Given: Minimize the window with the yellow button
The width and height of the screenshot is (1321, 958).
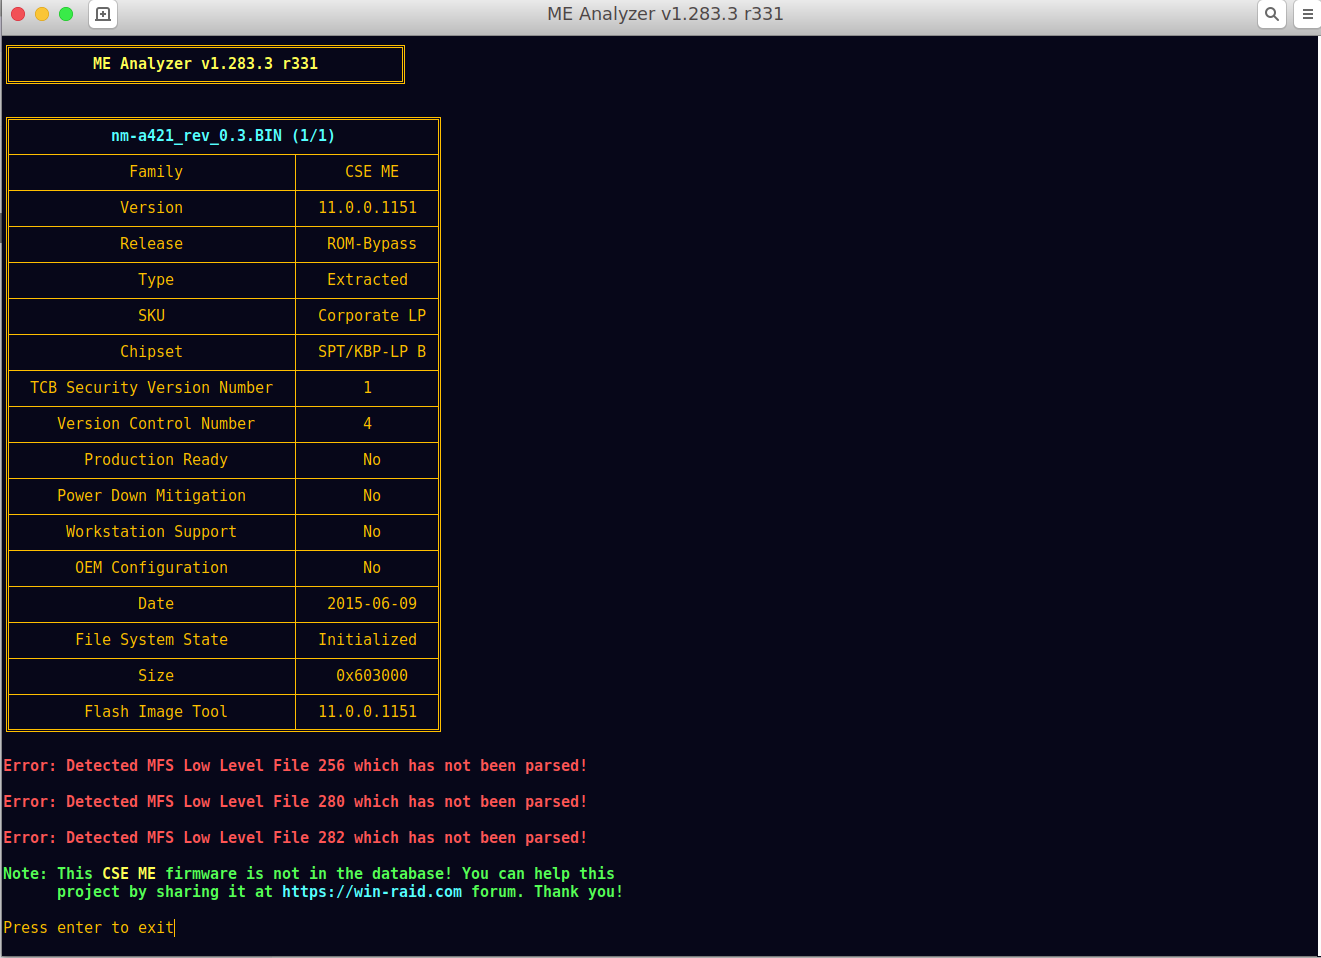Looking at the screenshot, I should [42, 14].
